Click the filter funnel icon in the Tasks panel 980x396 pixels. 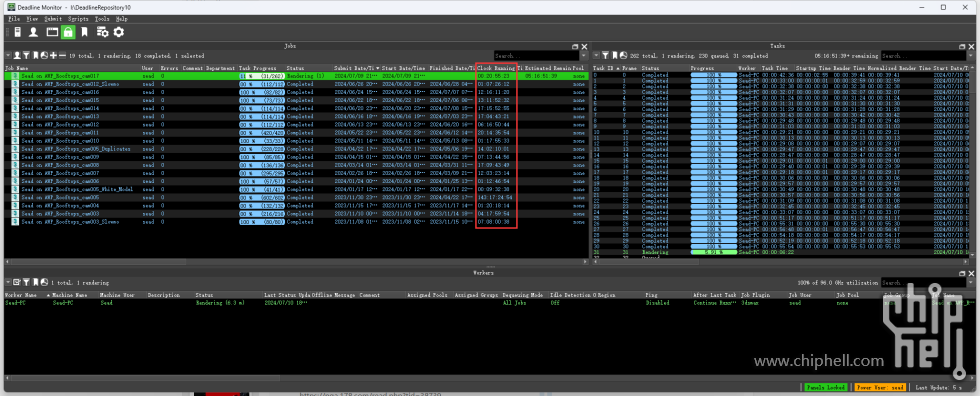tap(605, 56)
